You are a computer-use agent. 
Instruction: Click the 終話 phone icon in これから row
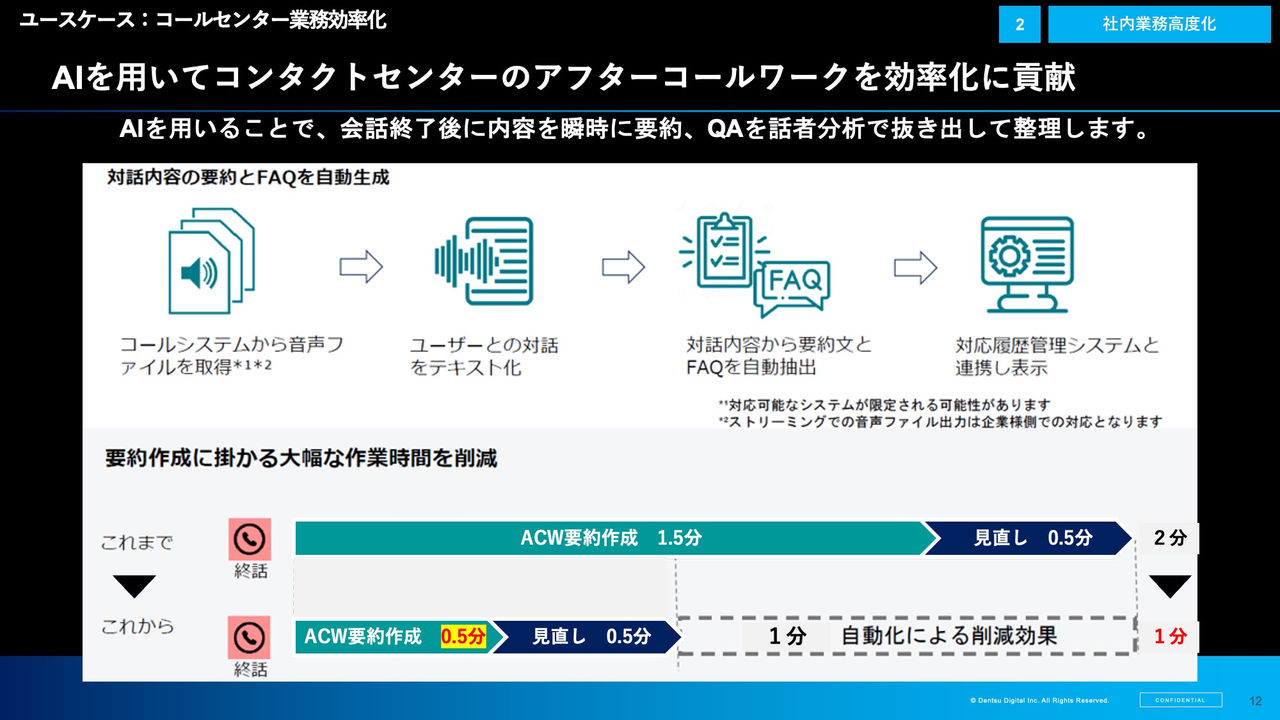pyautogui.click(x=249, y=636)
